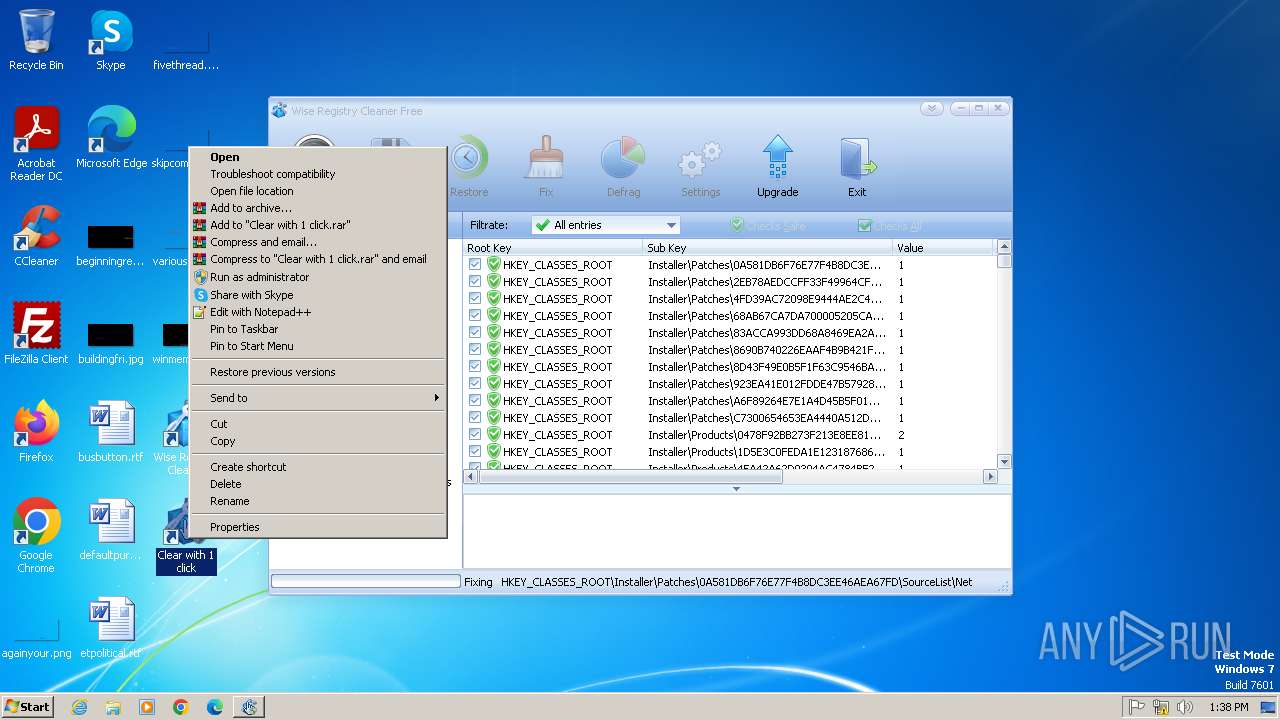Screen dimensions: 1280x720
Task: Select the Google Chrome desktop icon
Action: point(36,537)
